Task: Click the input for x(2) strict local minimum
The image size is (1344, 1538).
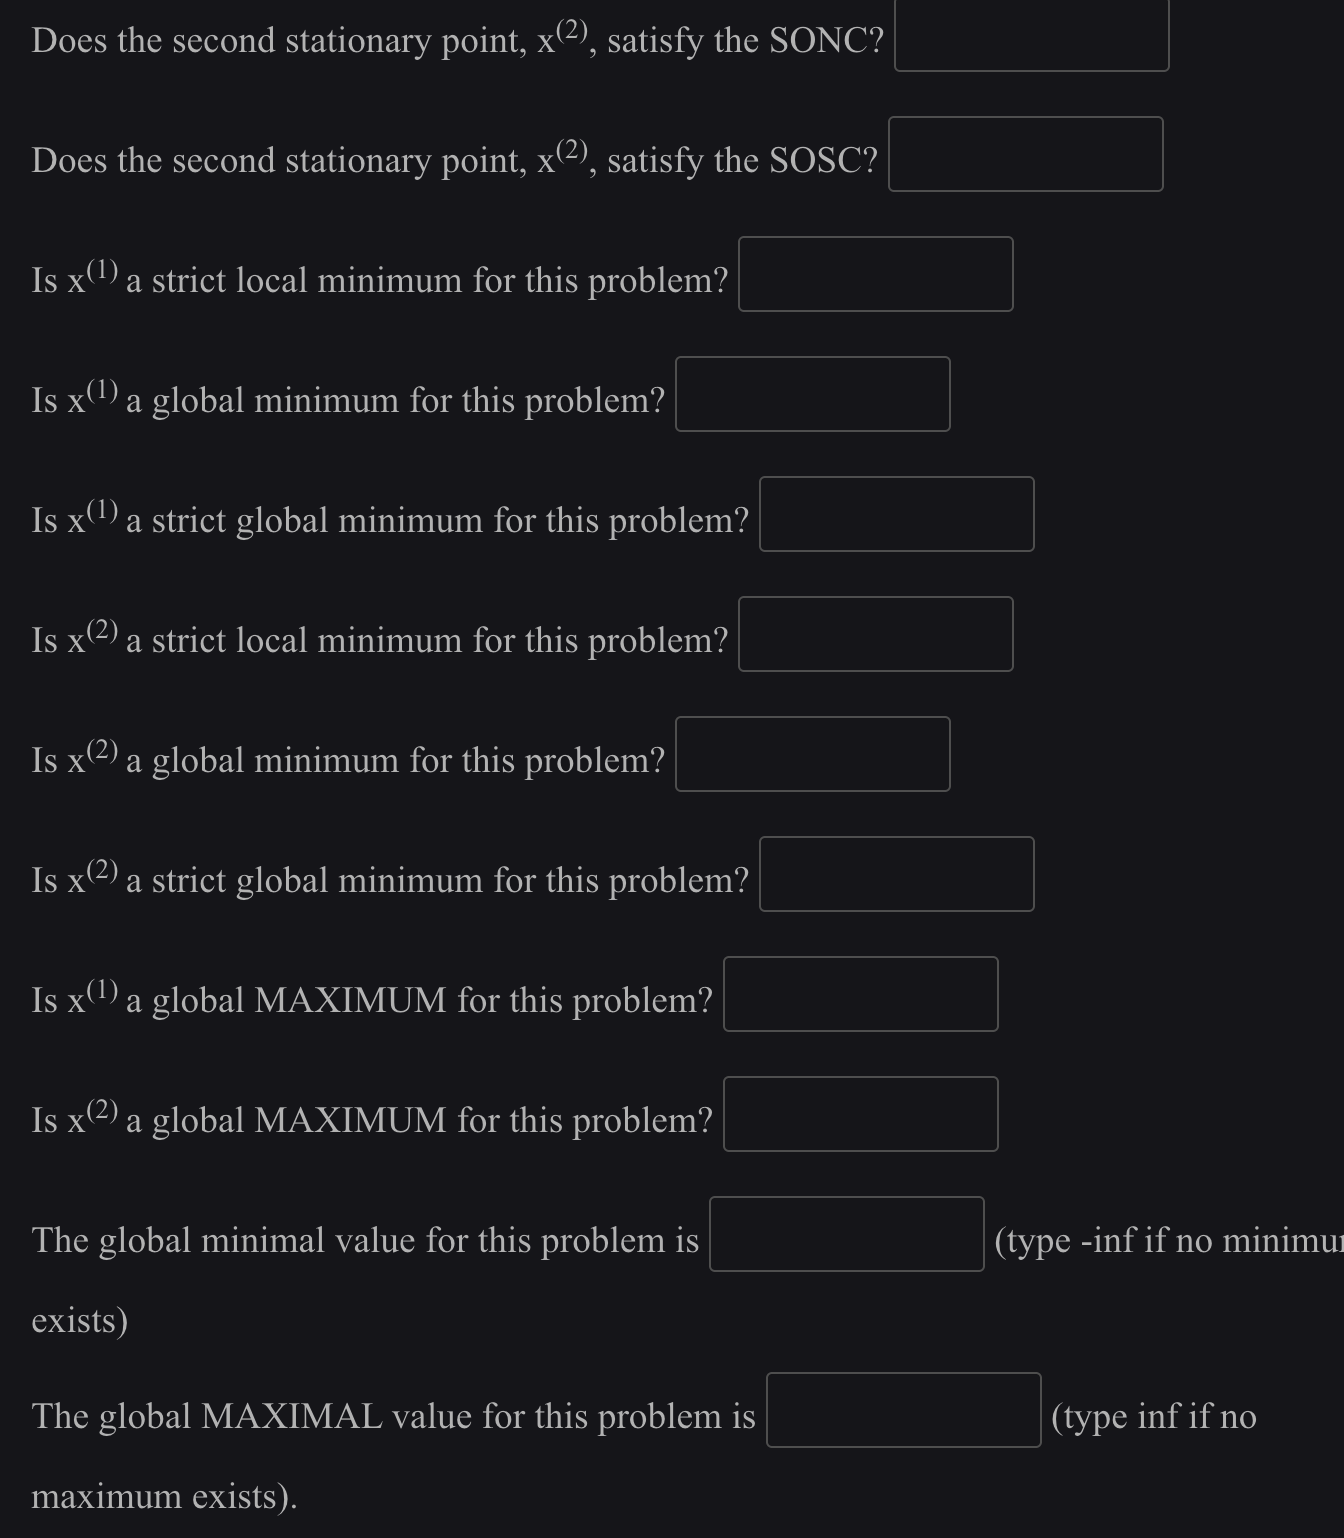Action: pos(875,634)
